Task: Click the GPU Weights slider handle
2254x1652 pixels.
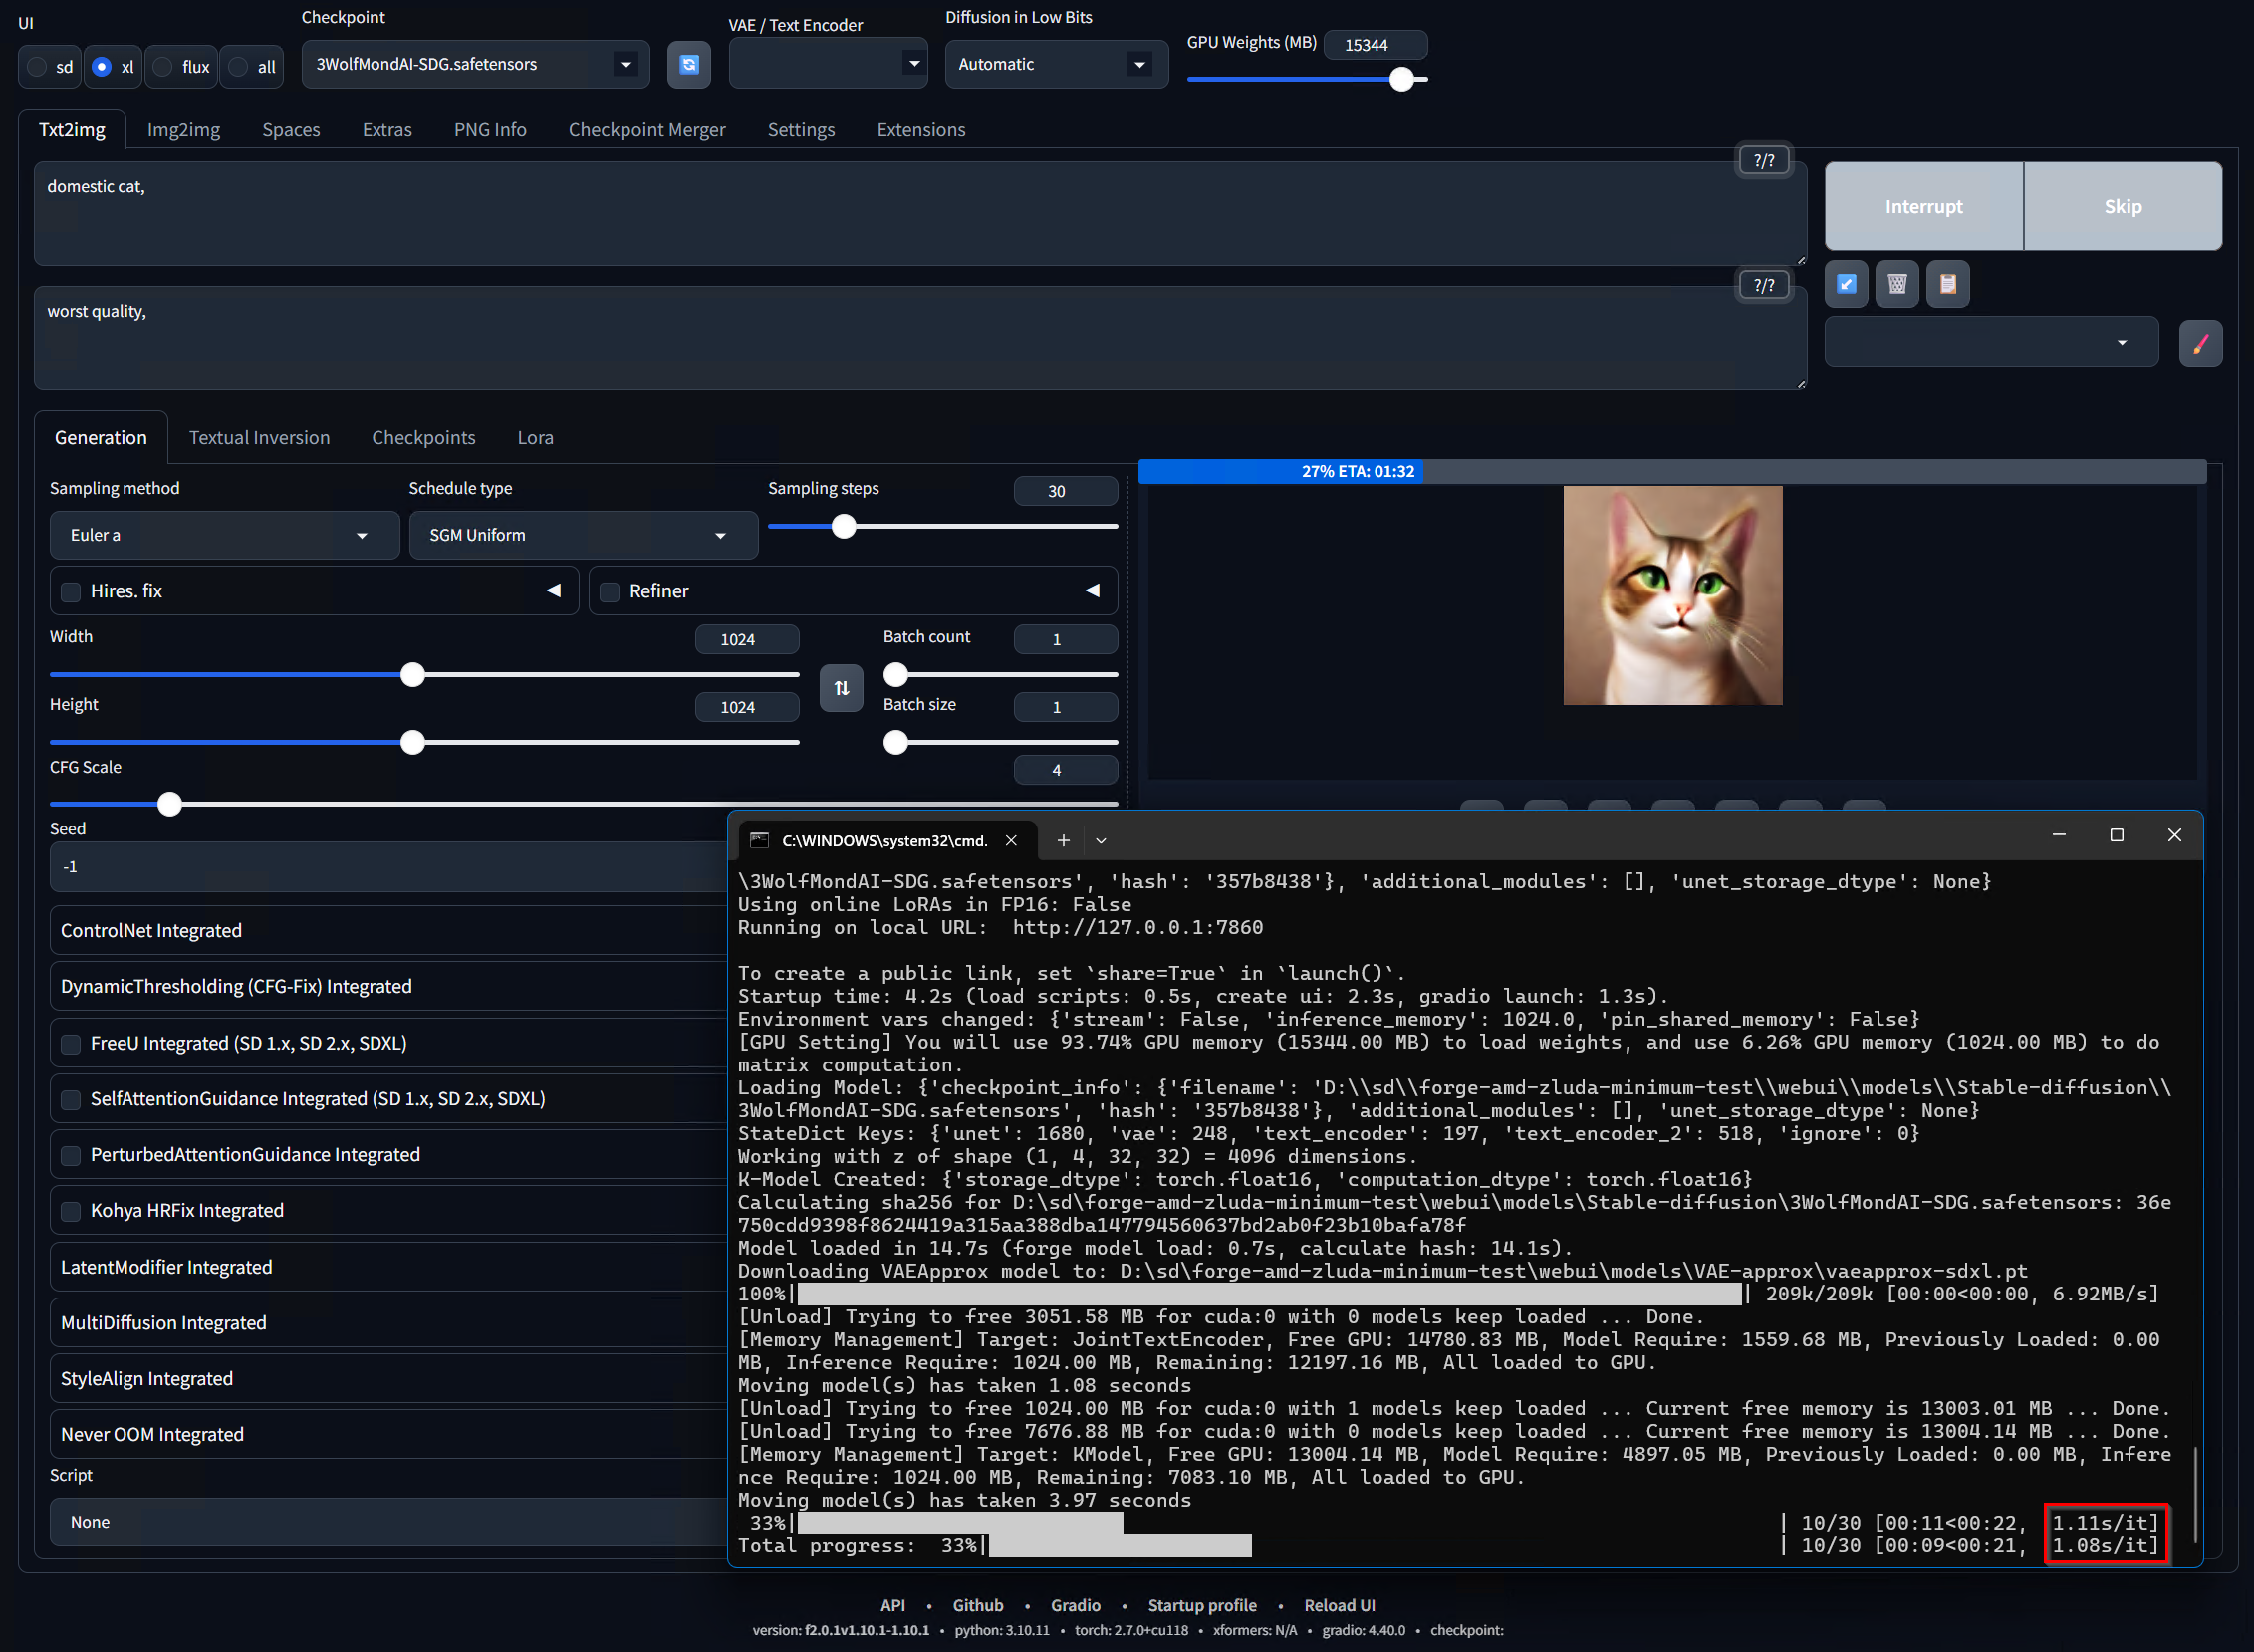Action: coord(1401,79)
